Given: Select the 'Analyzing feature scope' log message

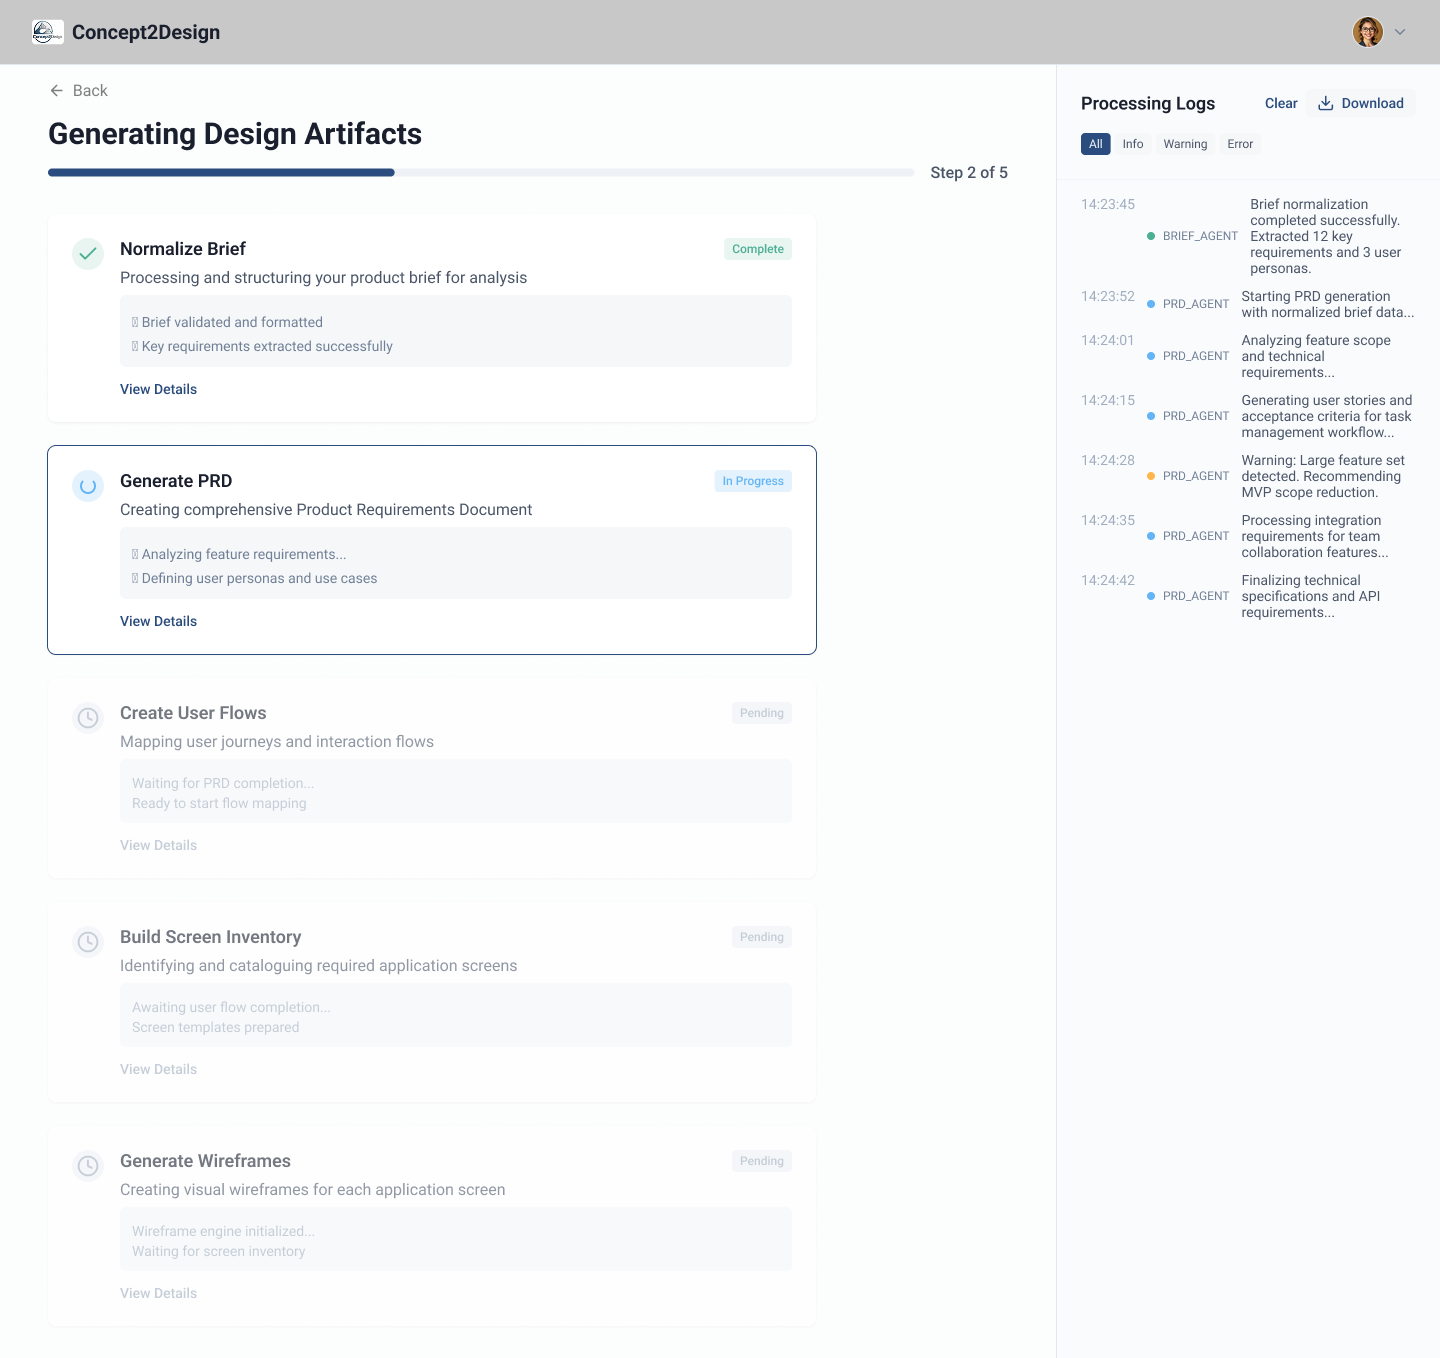Looking at the screenshot, I should point(1316,356).
